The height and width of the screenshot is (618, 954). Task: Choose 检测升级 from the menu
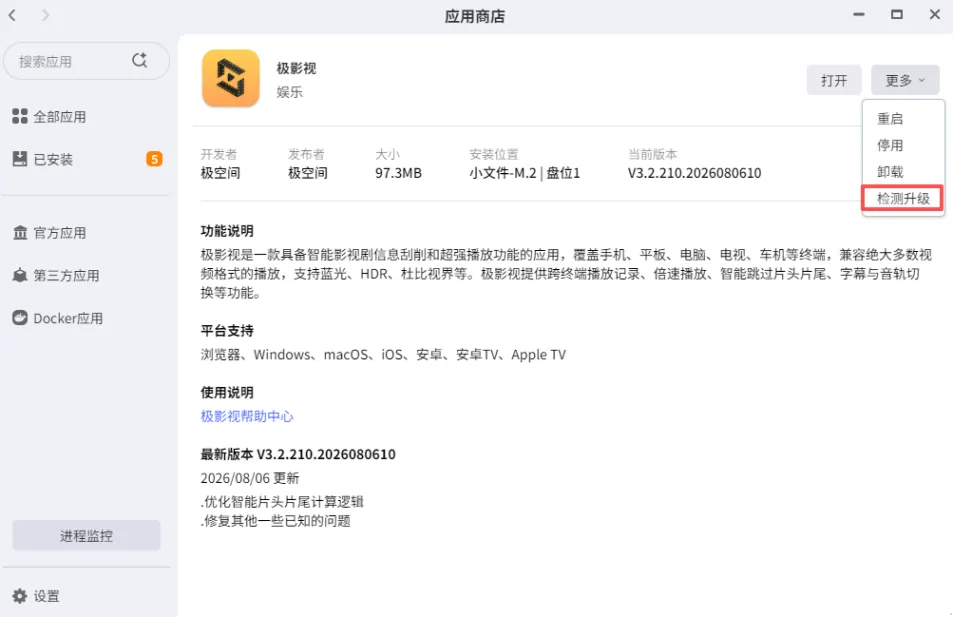pyautogui.click(x=903, y=198)
